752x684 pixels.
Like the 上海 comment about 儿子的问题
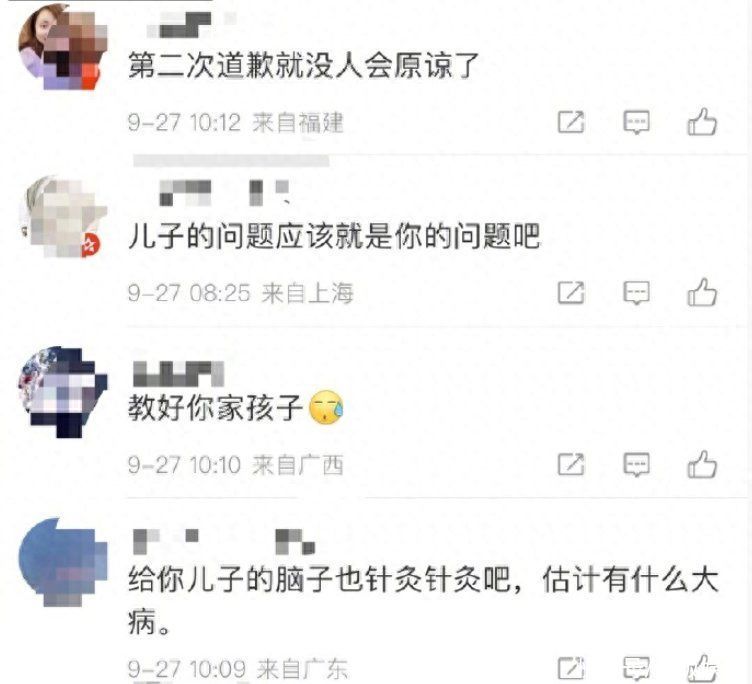pos(702,292)
